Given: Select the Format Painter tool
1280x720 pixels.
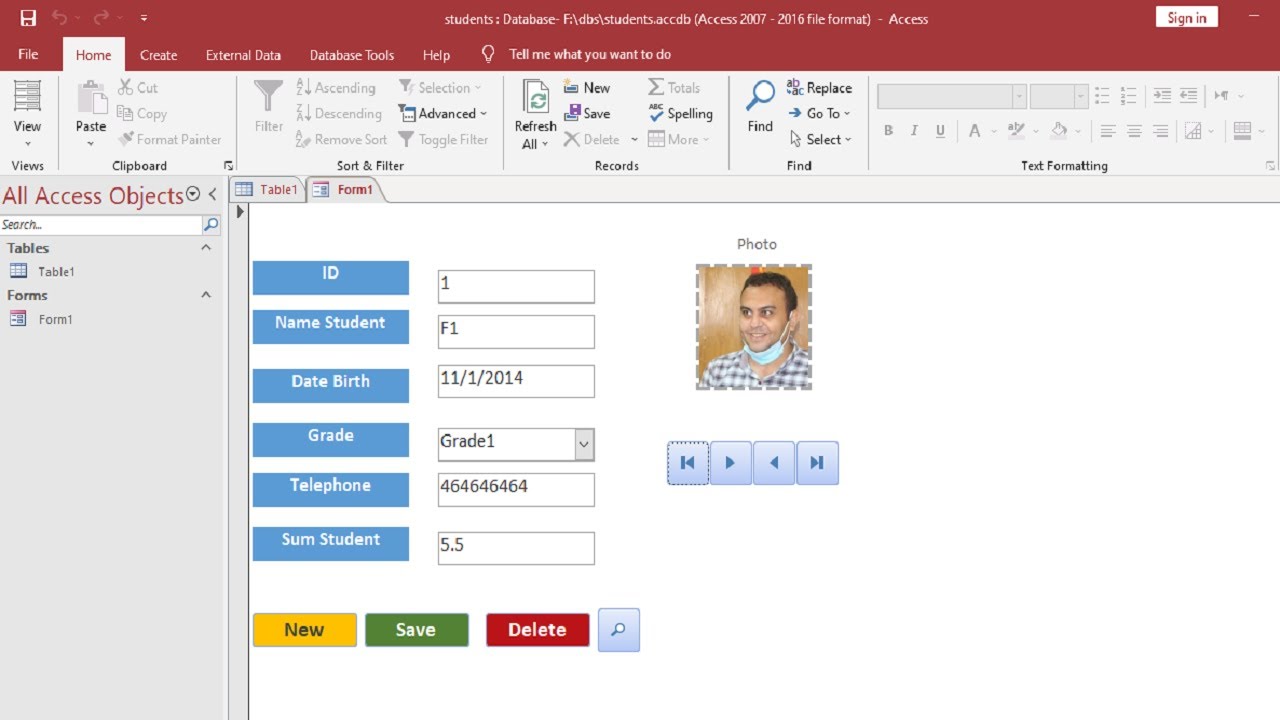Looking at the screenshot, I should pos(170,140).
